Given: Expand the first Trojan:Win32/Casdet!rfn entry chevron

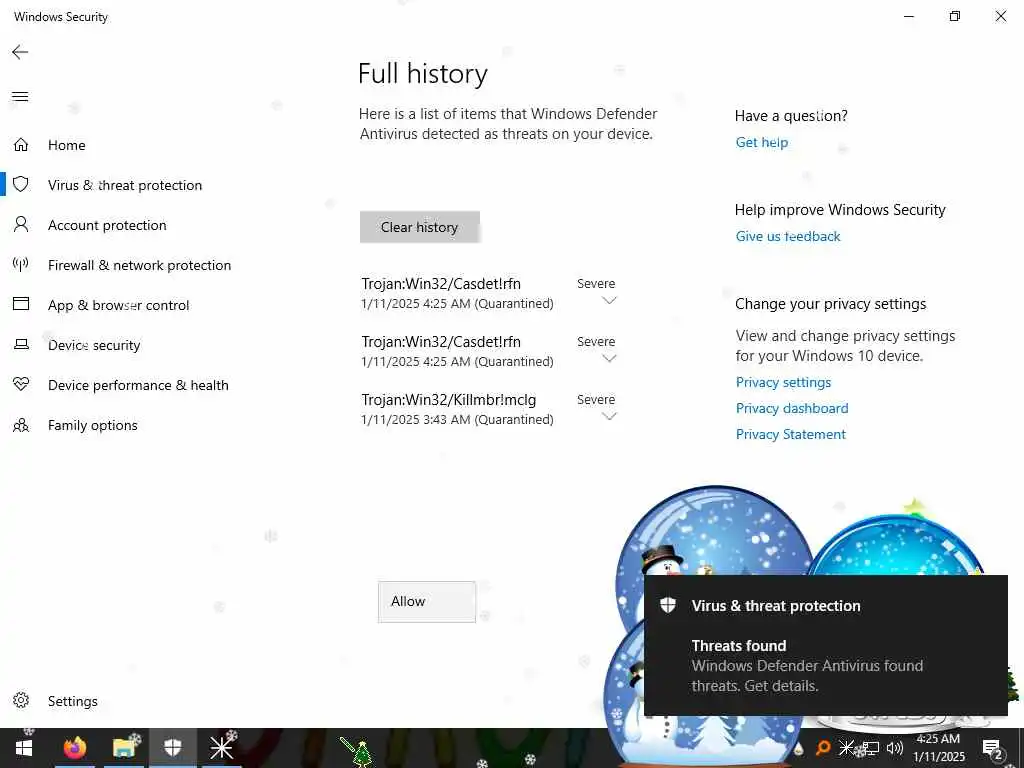Looking at the screenshot, I should [x=609, y=300].
